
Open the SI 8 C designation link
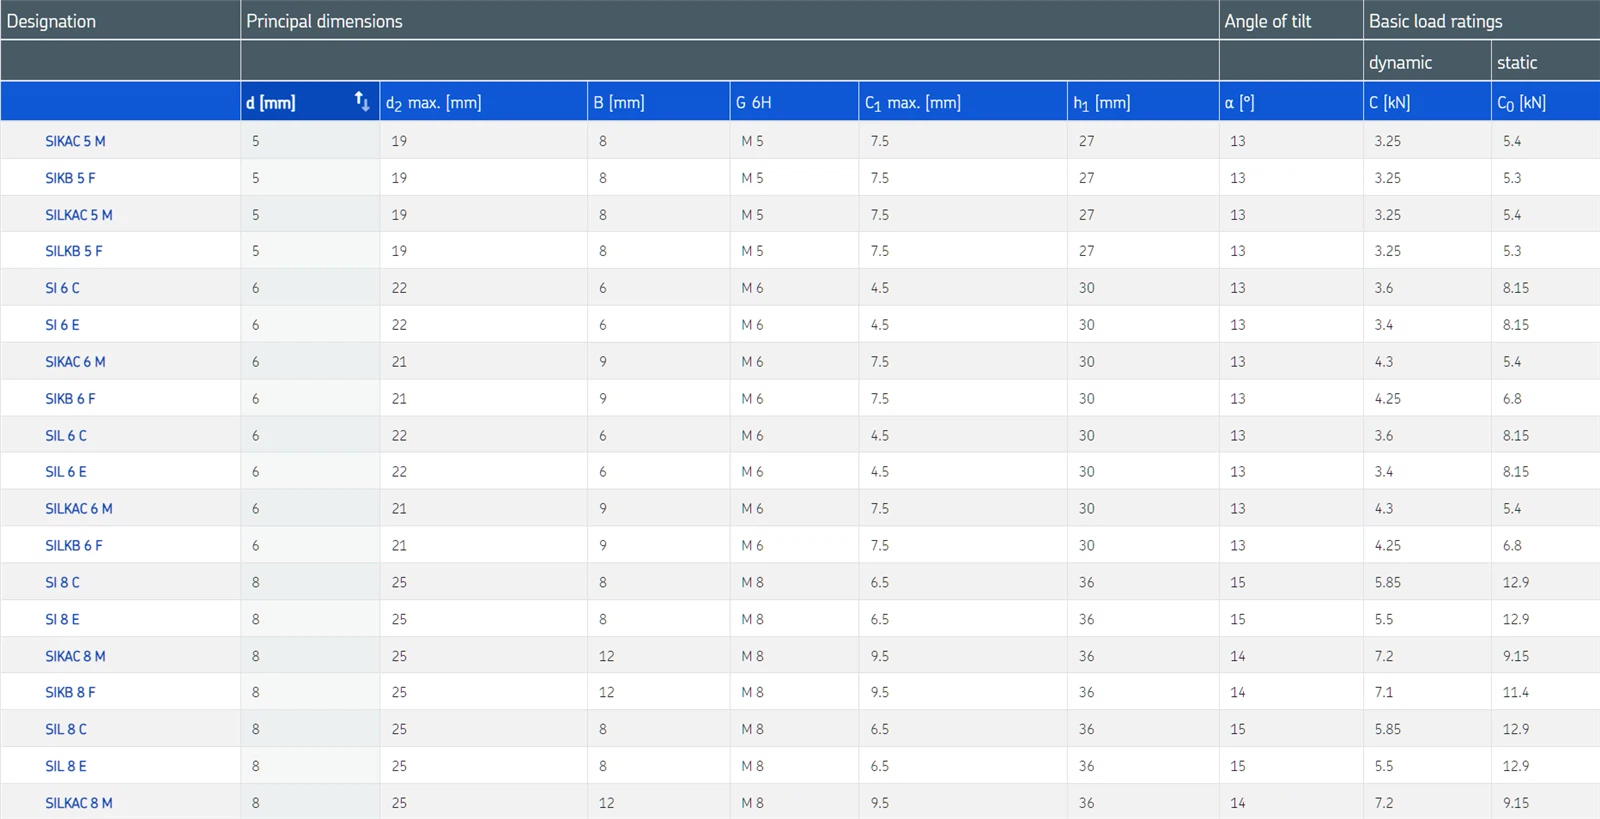(x=62, y=583)
